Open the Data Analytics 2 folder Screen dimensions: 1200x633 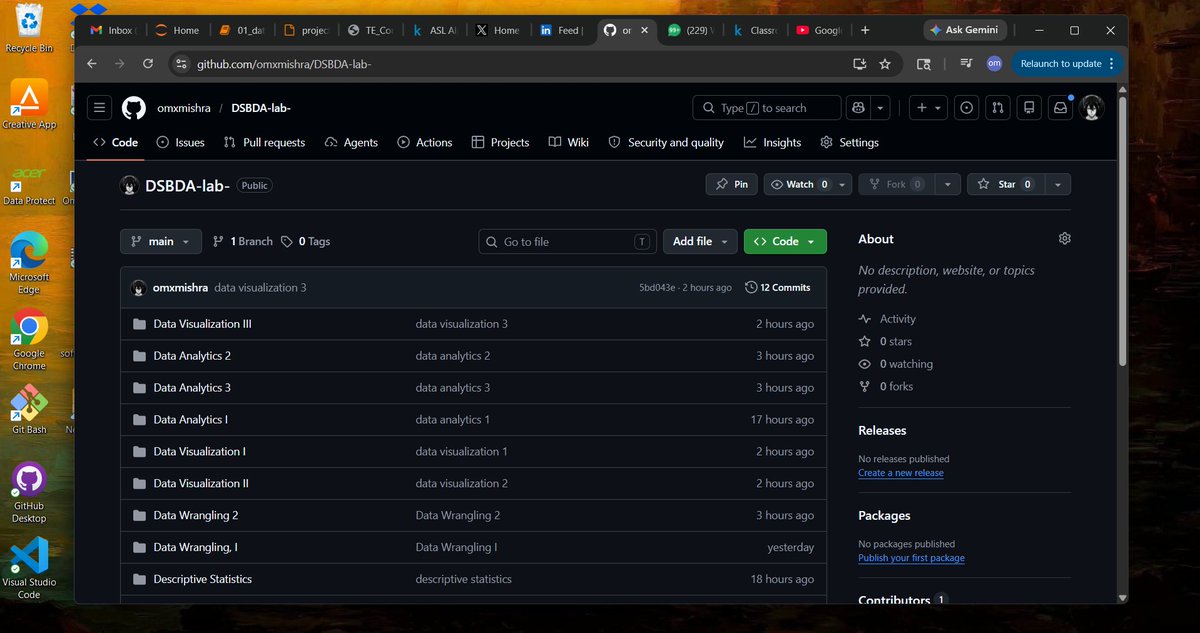(x=192, y=356)
